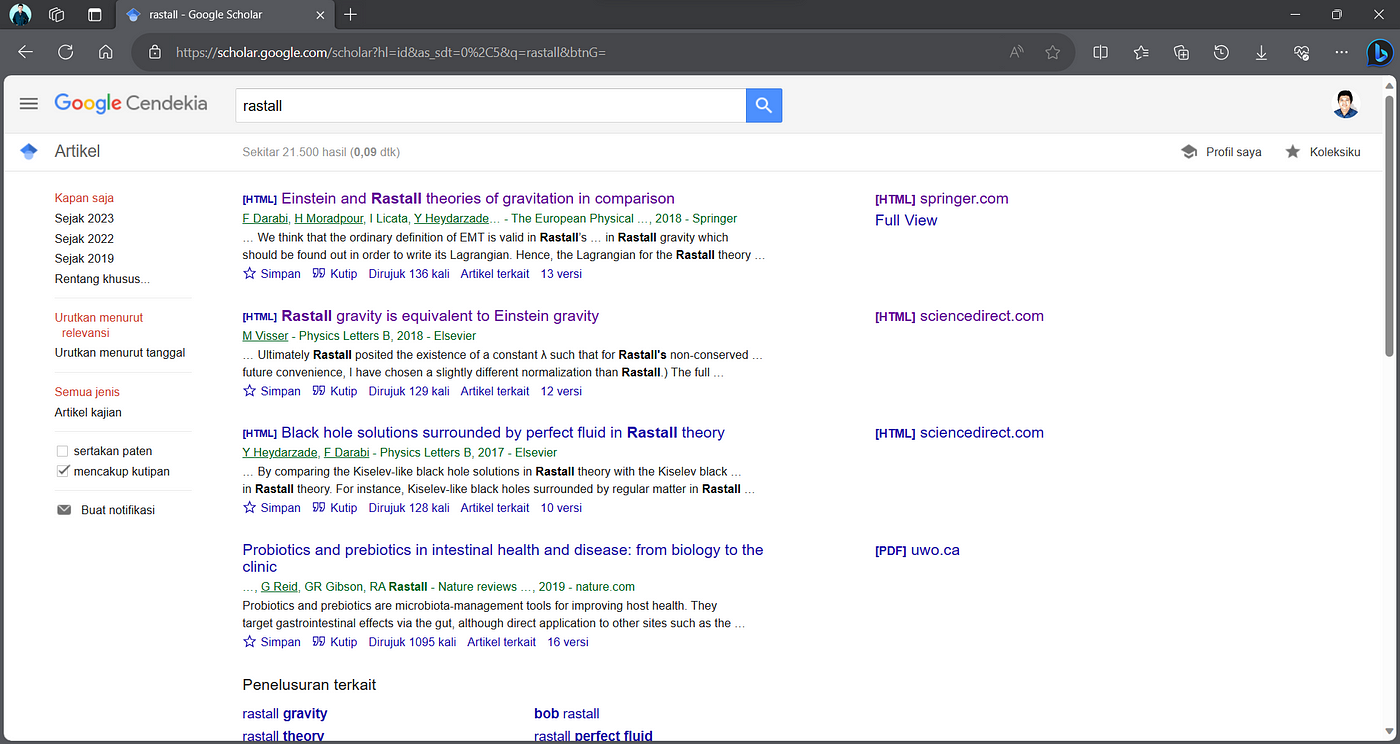
Task: Open author F Darabi in first result
Action: point(265,219)
